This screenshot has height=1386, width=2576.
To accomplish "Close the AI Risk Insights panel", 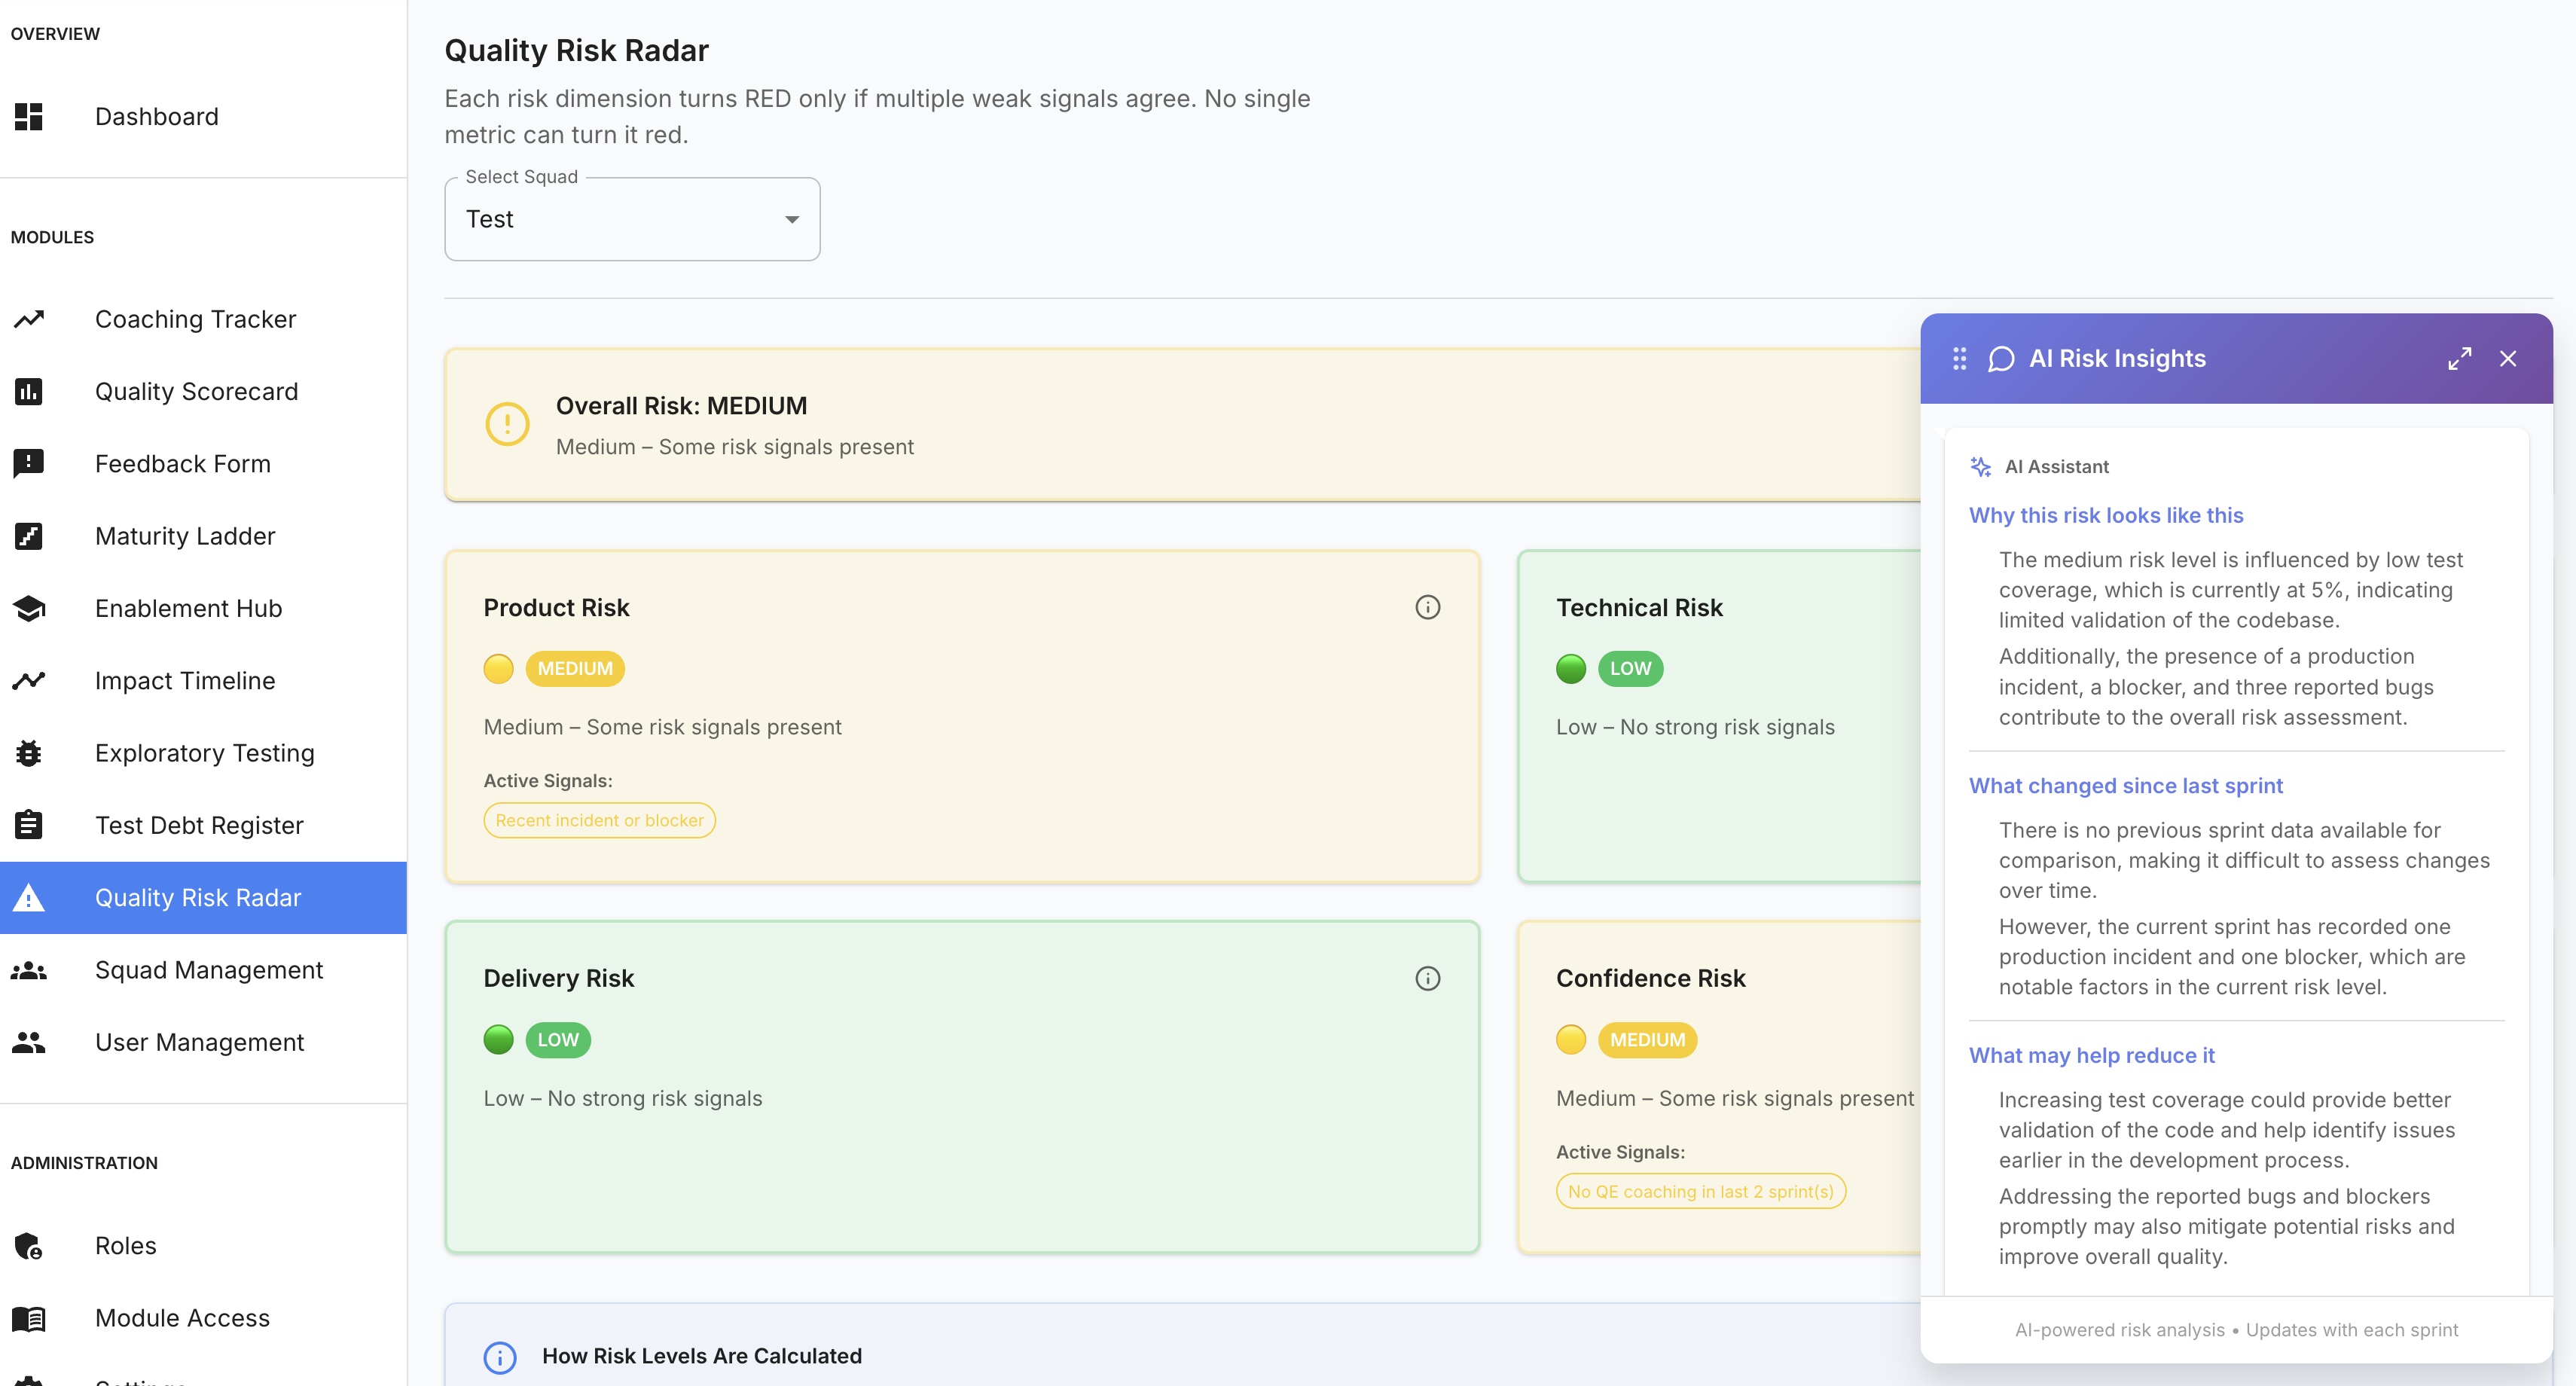I will click(x=2508, y=359).
